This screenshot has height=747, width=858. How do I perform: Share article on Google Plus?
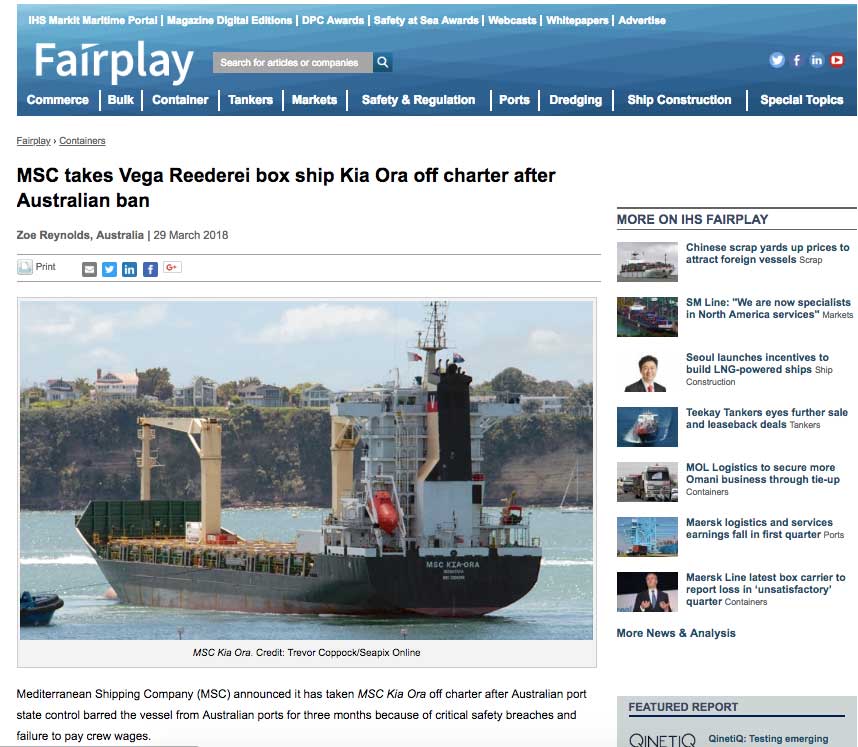point(172,268)
